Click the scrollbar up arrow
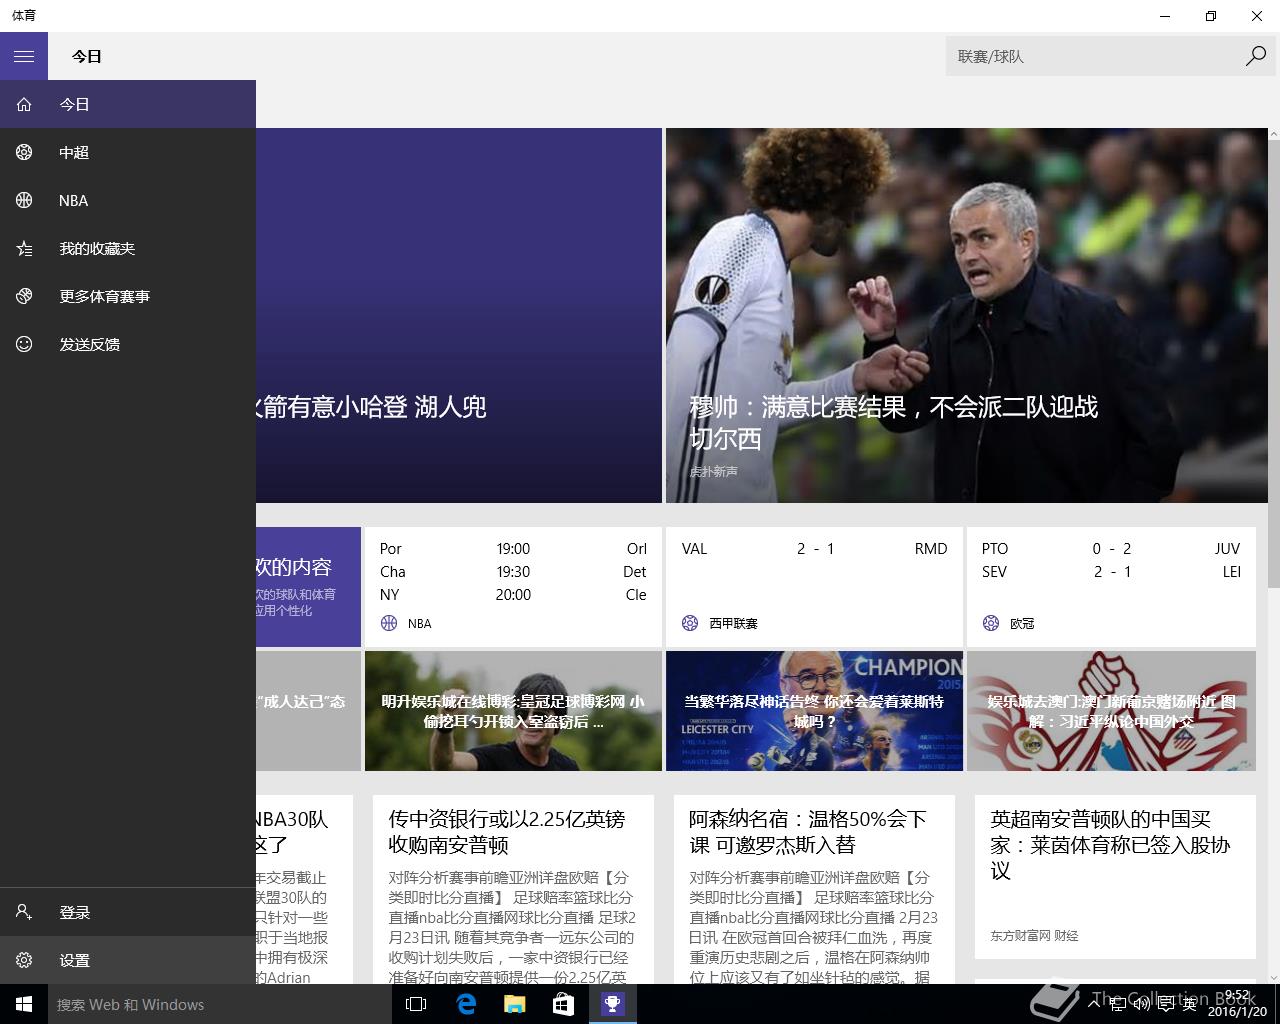1280x1024 pixels. (1274, 134)
